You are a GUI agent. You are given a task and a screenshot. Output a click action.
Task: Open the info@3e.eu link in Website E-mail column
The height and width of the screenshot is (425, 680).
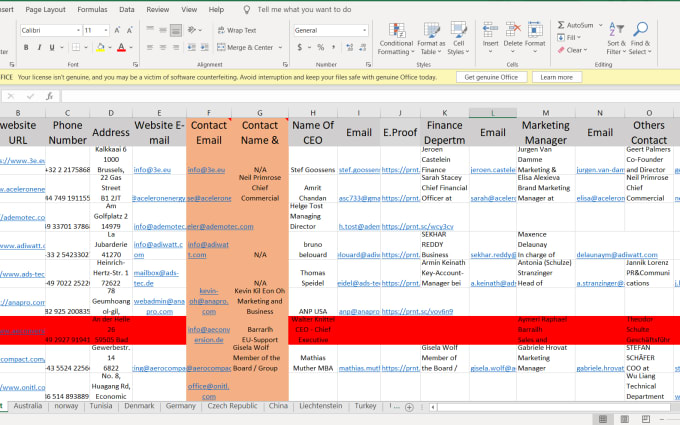coord(152,170)
